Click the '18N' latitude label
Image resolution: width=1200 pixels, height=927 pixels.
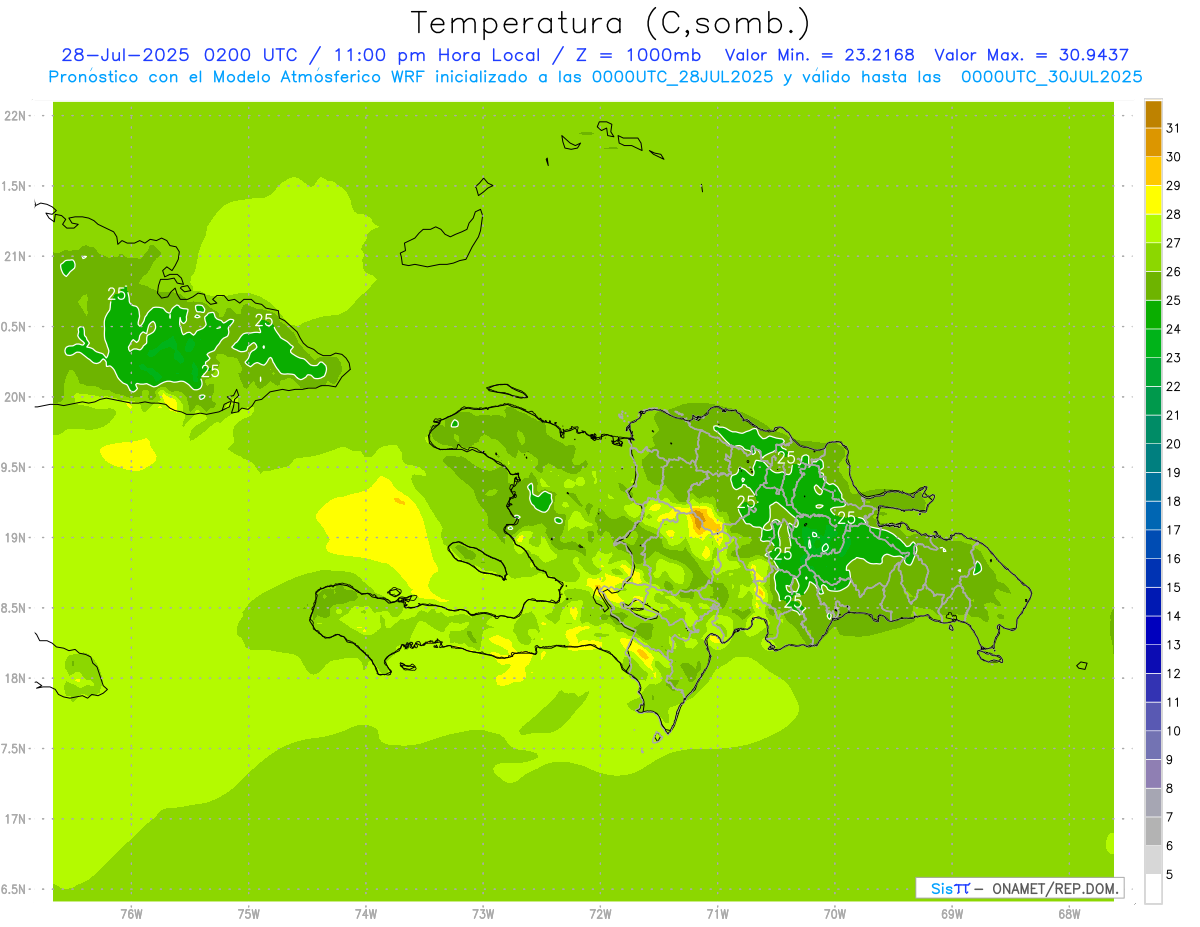coord(15,678)
